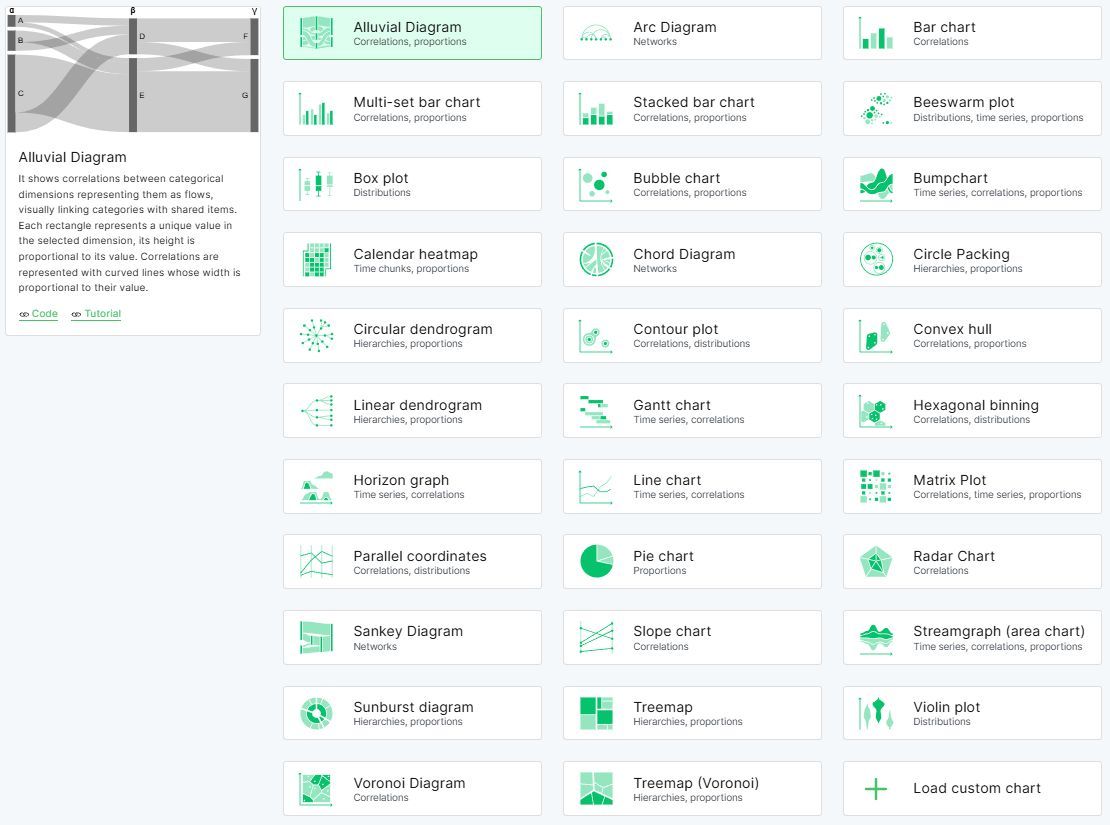Select the 'Bubble chart' title text
Viewport: 1110px width, 825px height.
point(676,178)
